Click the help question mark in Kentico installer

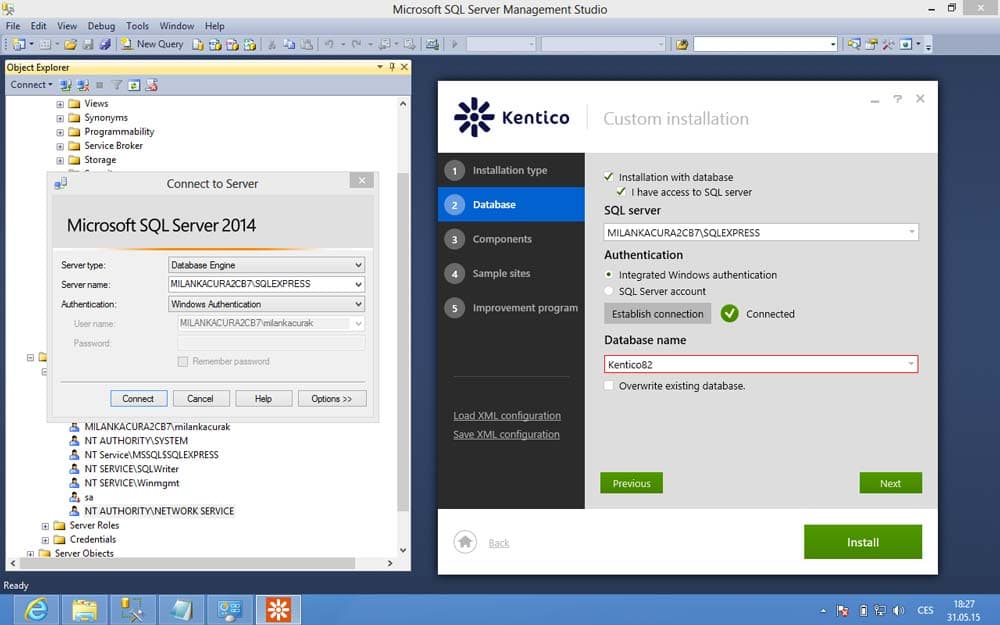[x=897, y=99]
